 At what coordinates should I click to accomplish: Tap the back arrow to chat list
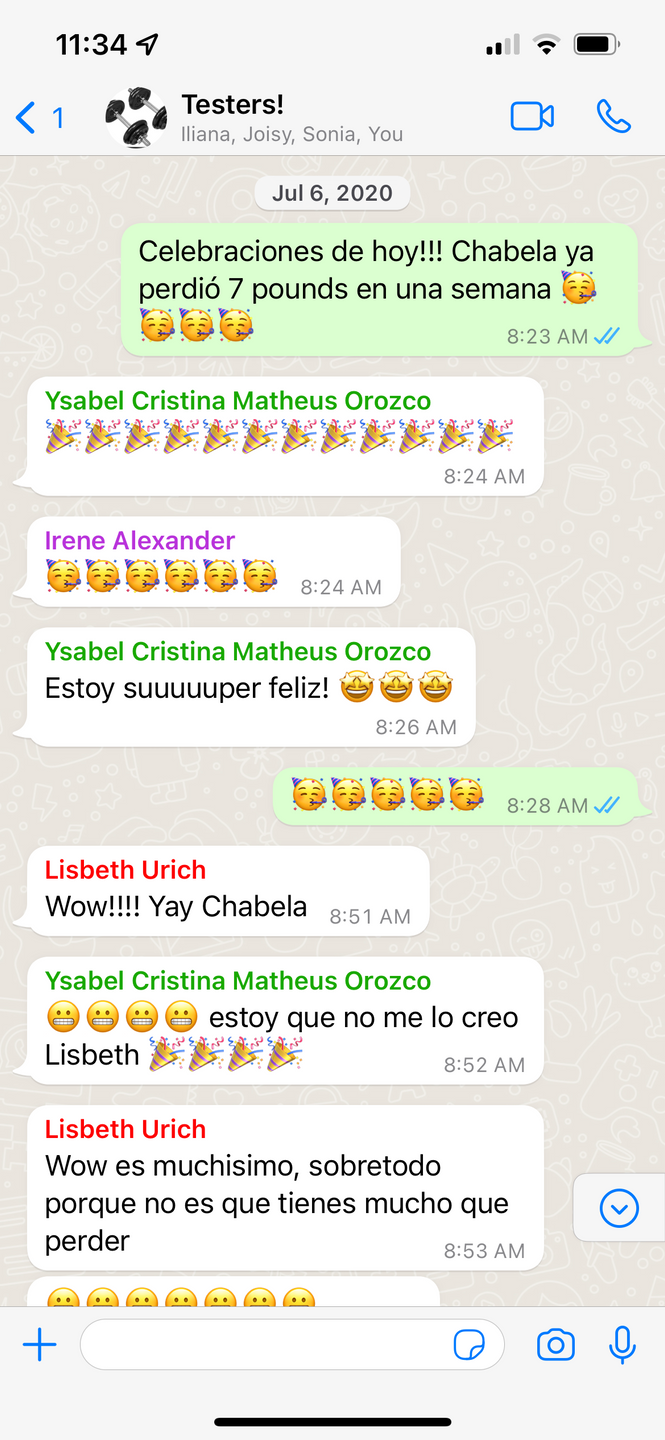(27, 118)
